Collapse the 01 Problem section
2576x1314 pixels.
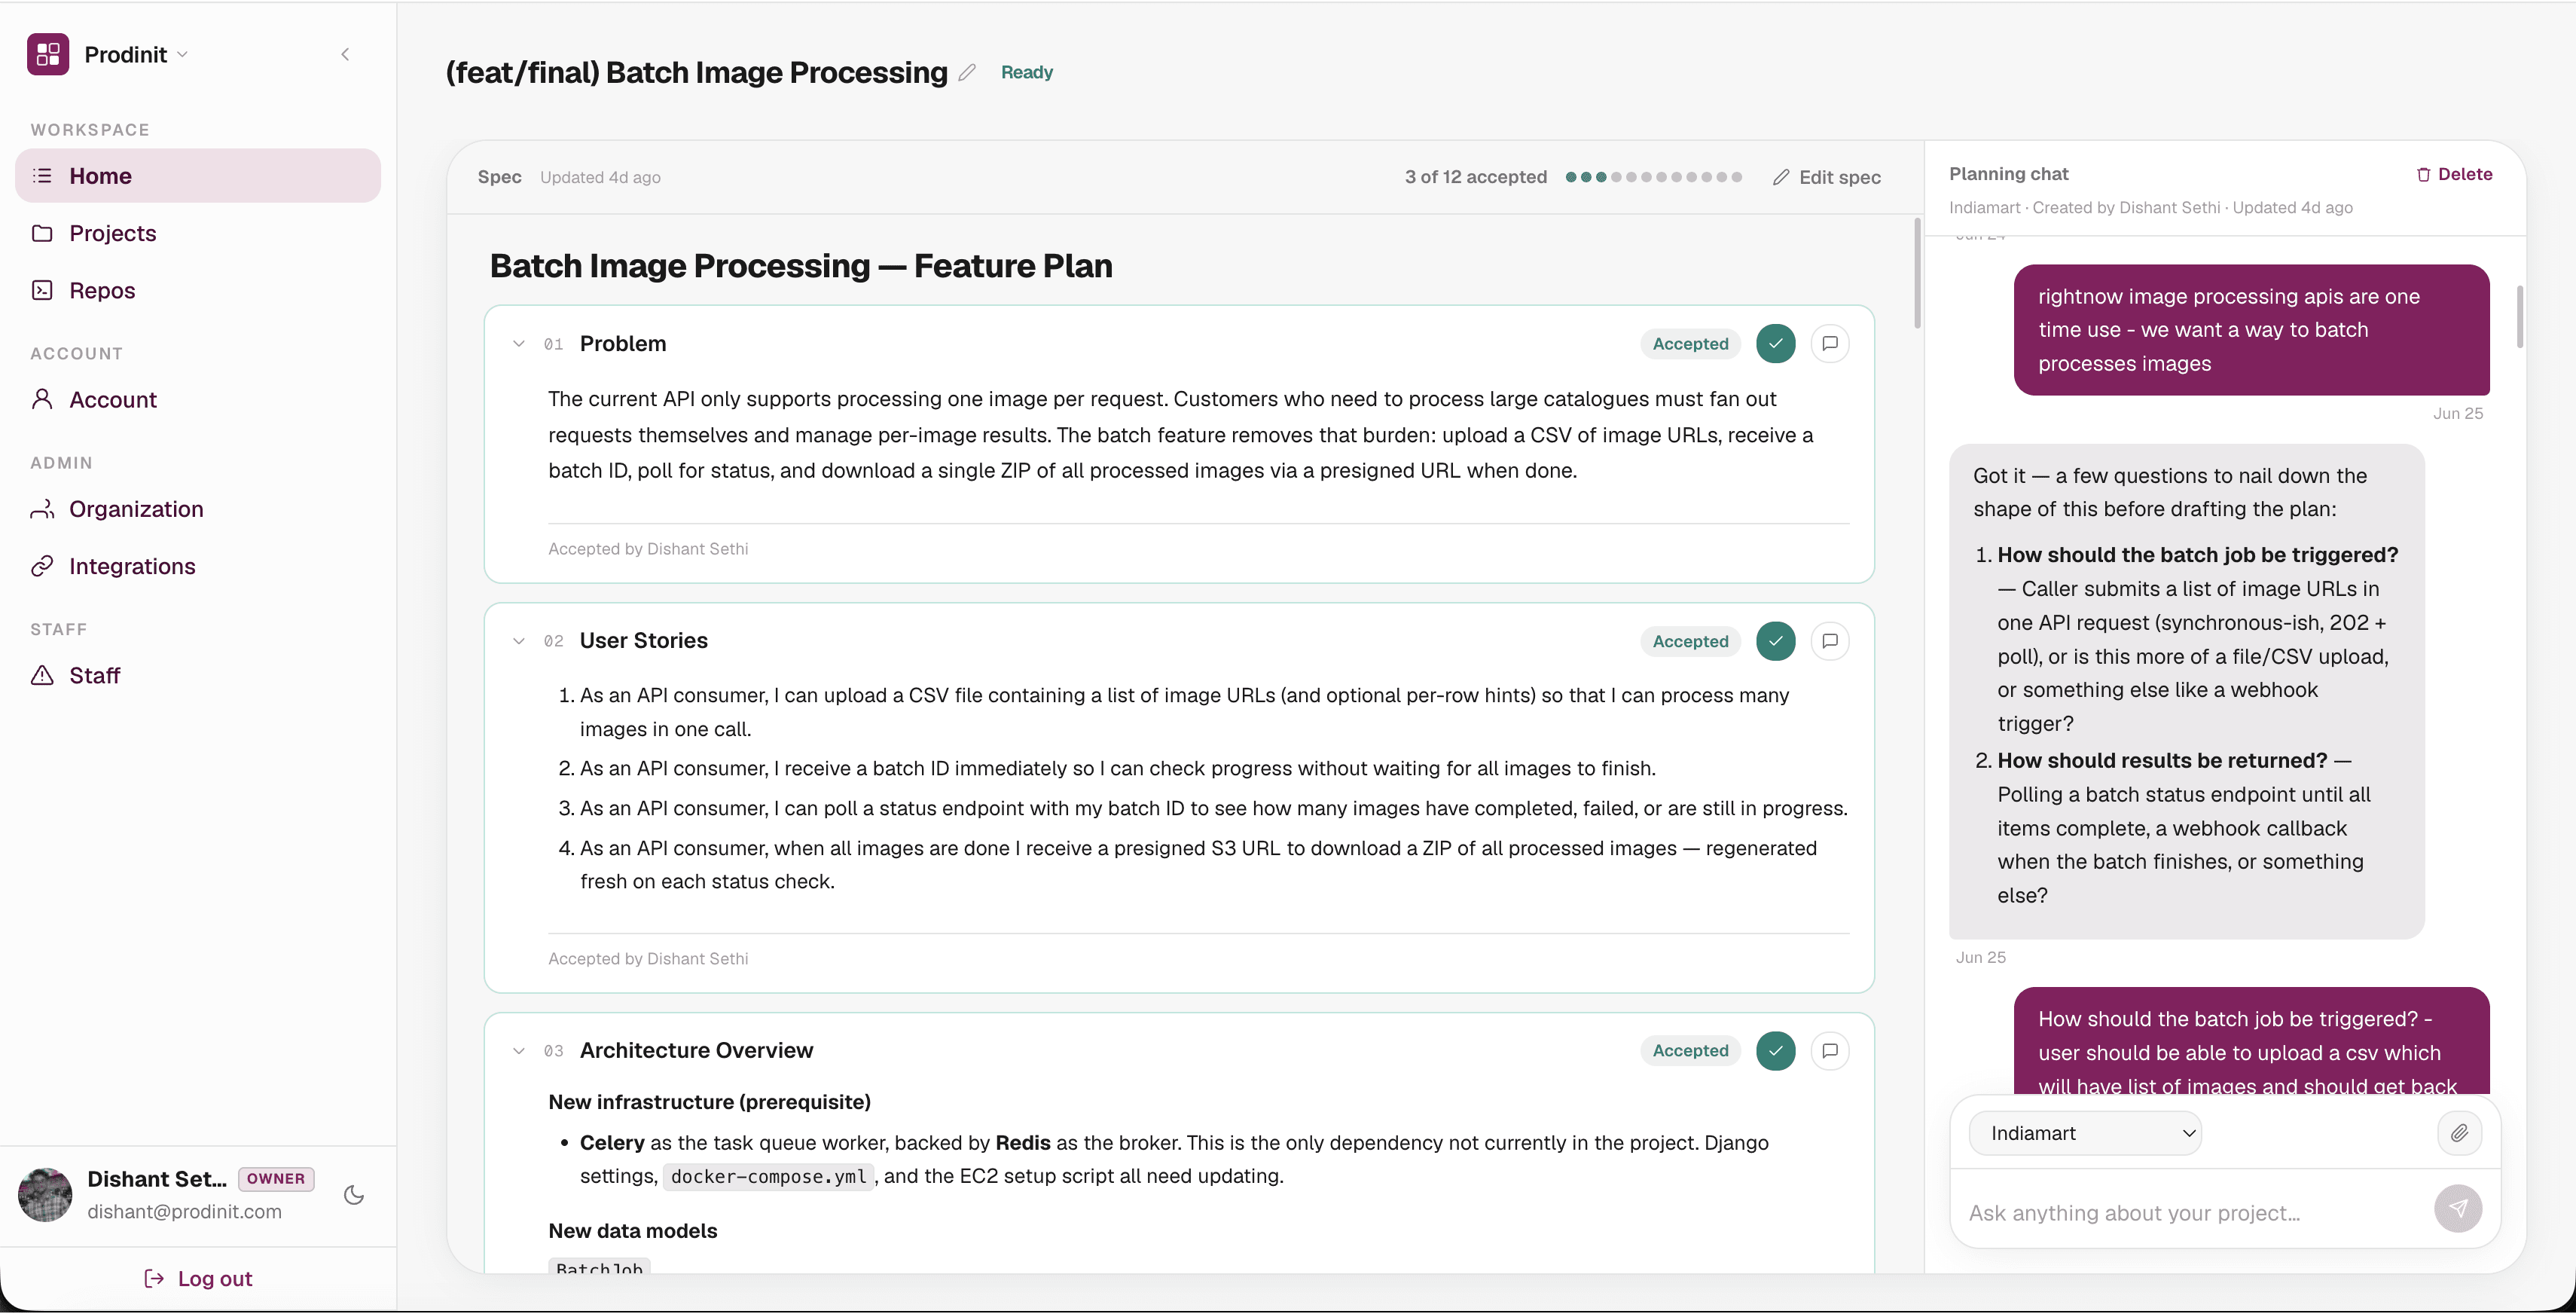[518, 344]
